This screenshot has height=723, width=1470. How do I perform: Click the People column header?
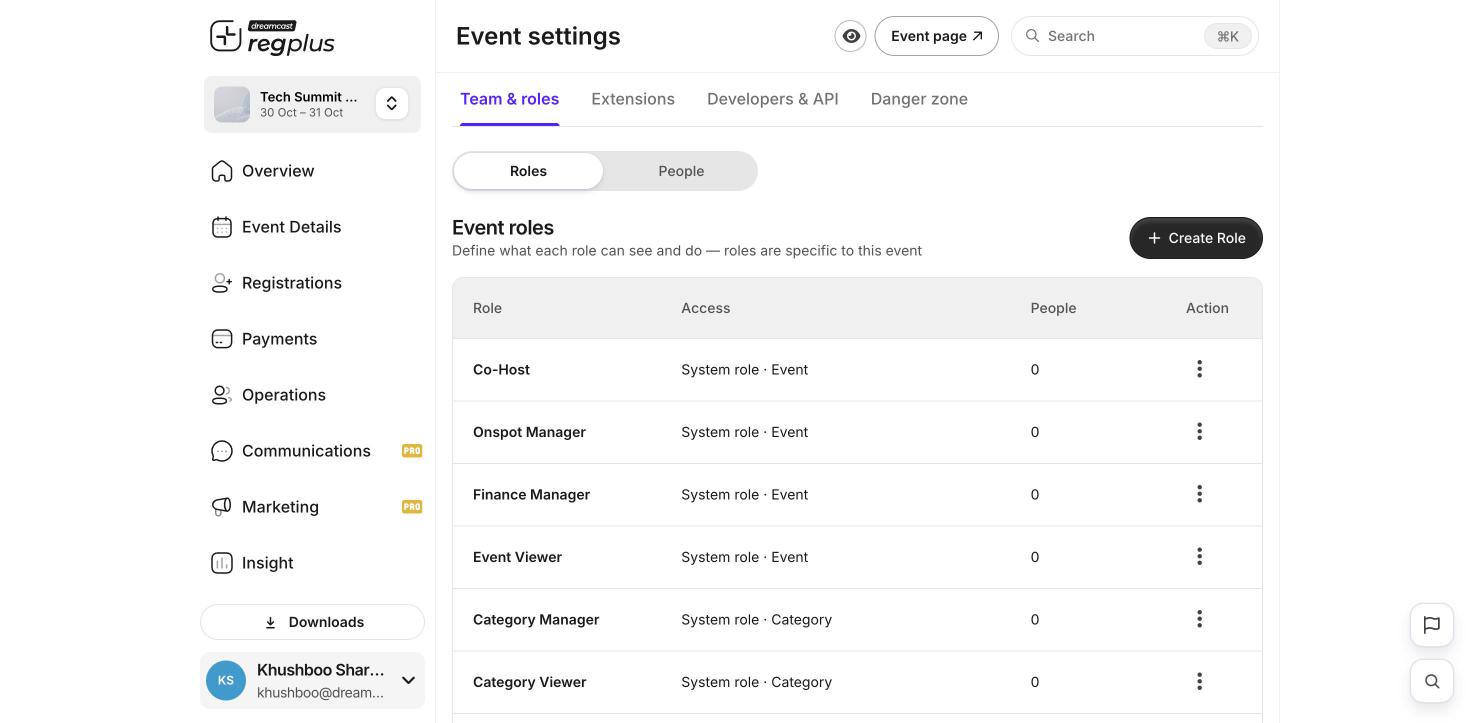click(x=1053, y=308)
